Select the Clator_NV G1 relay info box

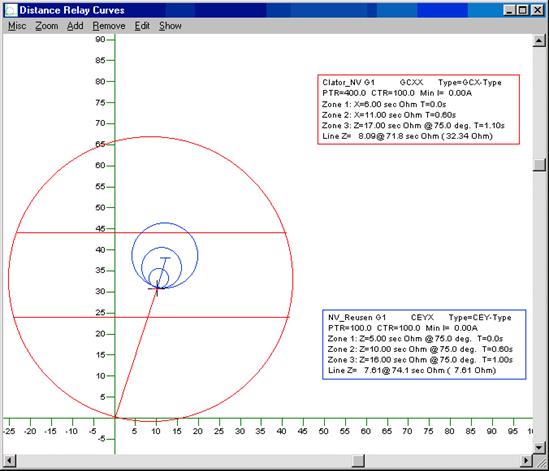(418, 109)
